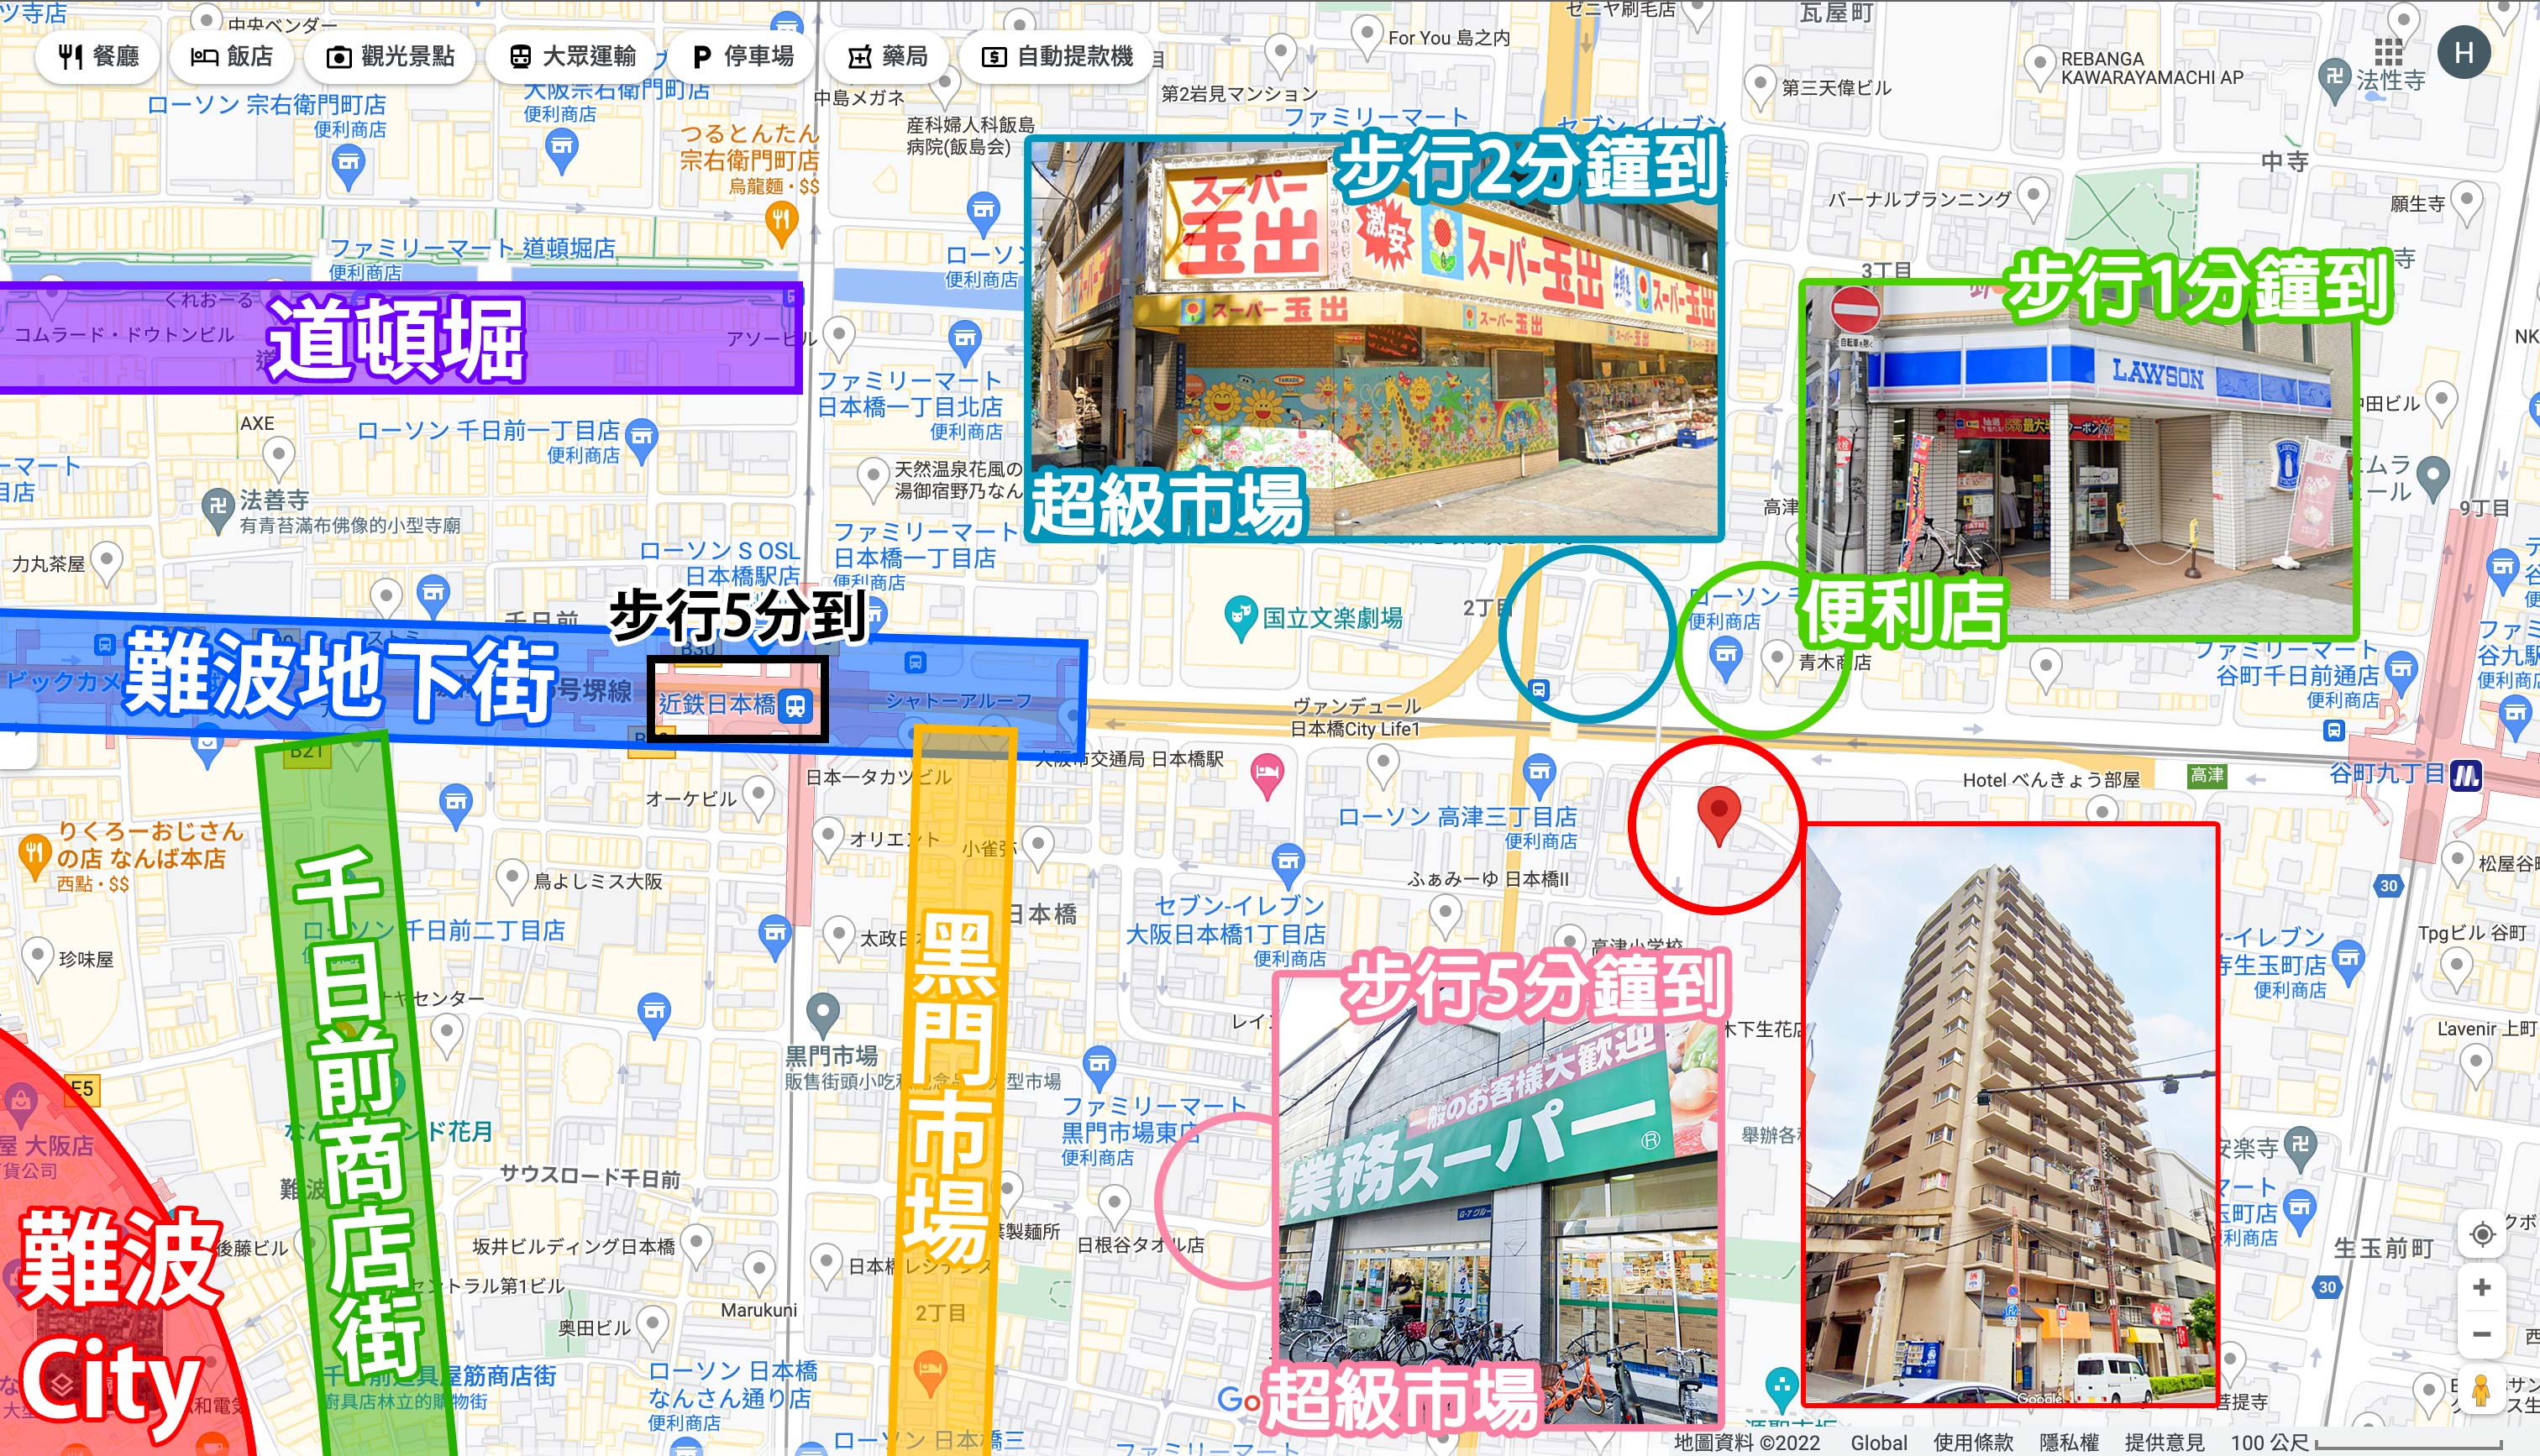Click the zoom out minus button
The image size is (2540, 1456).
pyautogui.click(x=2481, y=1334)
